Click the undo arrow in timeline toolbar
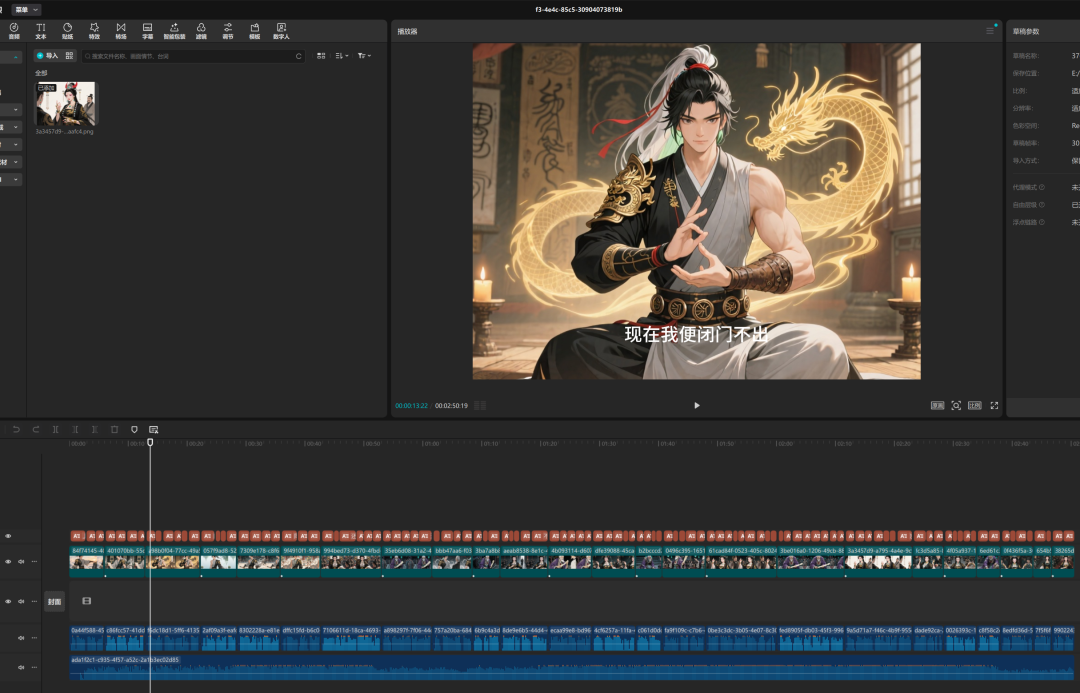Screen dimensions: 1080x693 [16, 429]
